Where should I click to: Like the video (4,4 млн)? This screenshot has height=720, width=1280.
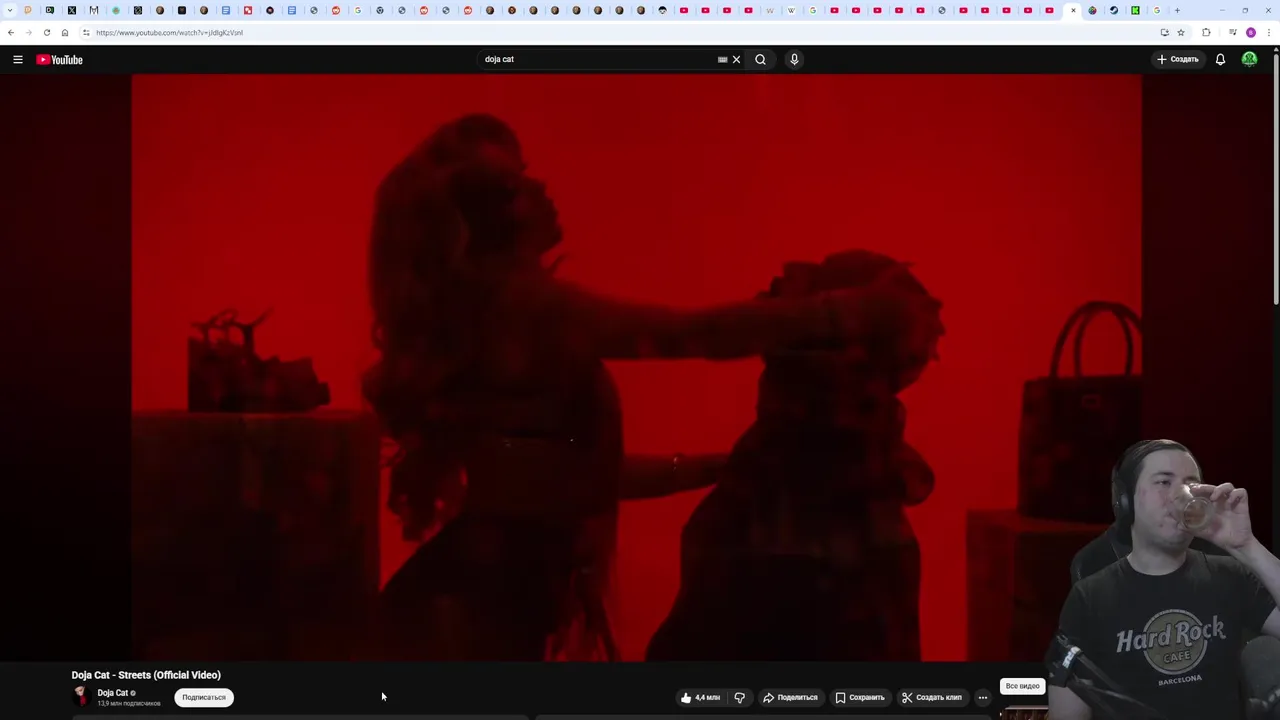(700, 697)
